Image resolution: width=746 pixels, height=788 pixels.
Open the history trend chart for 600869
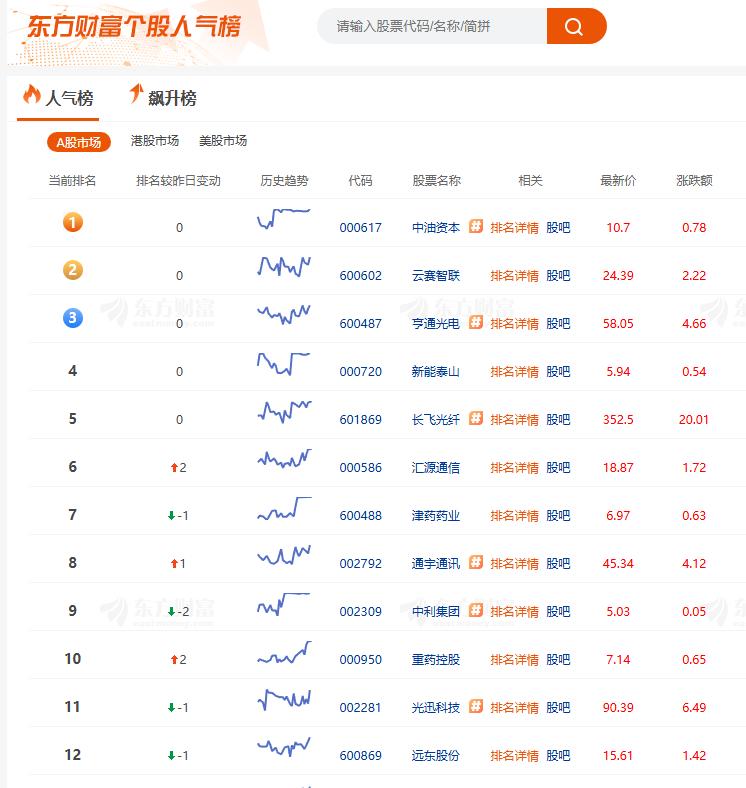coord(284,747)
